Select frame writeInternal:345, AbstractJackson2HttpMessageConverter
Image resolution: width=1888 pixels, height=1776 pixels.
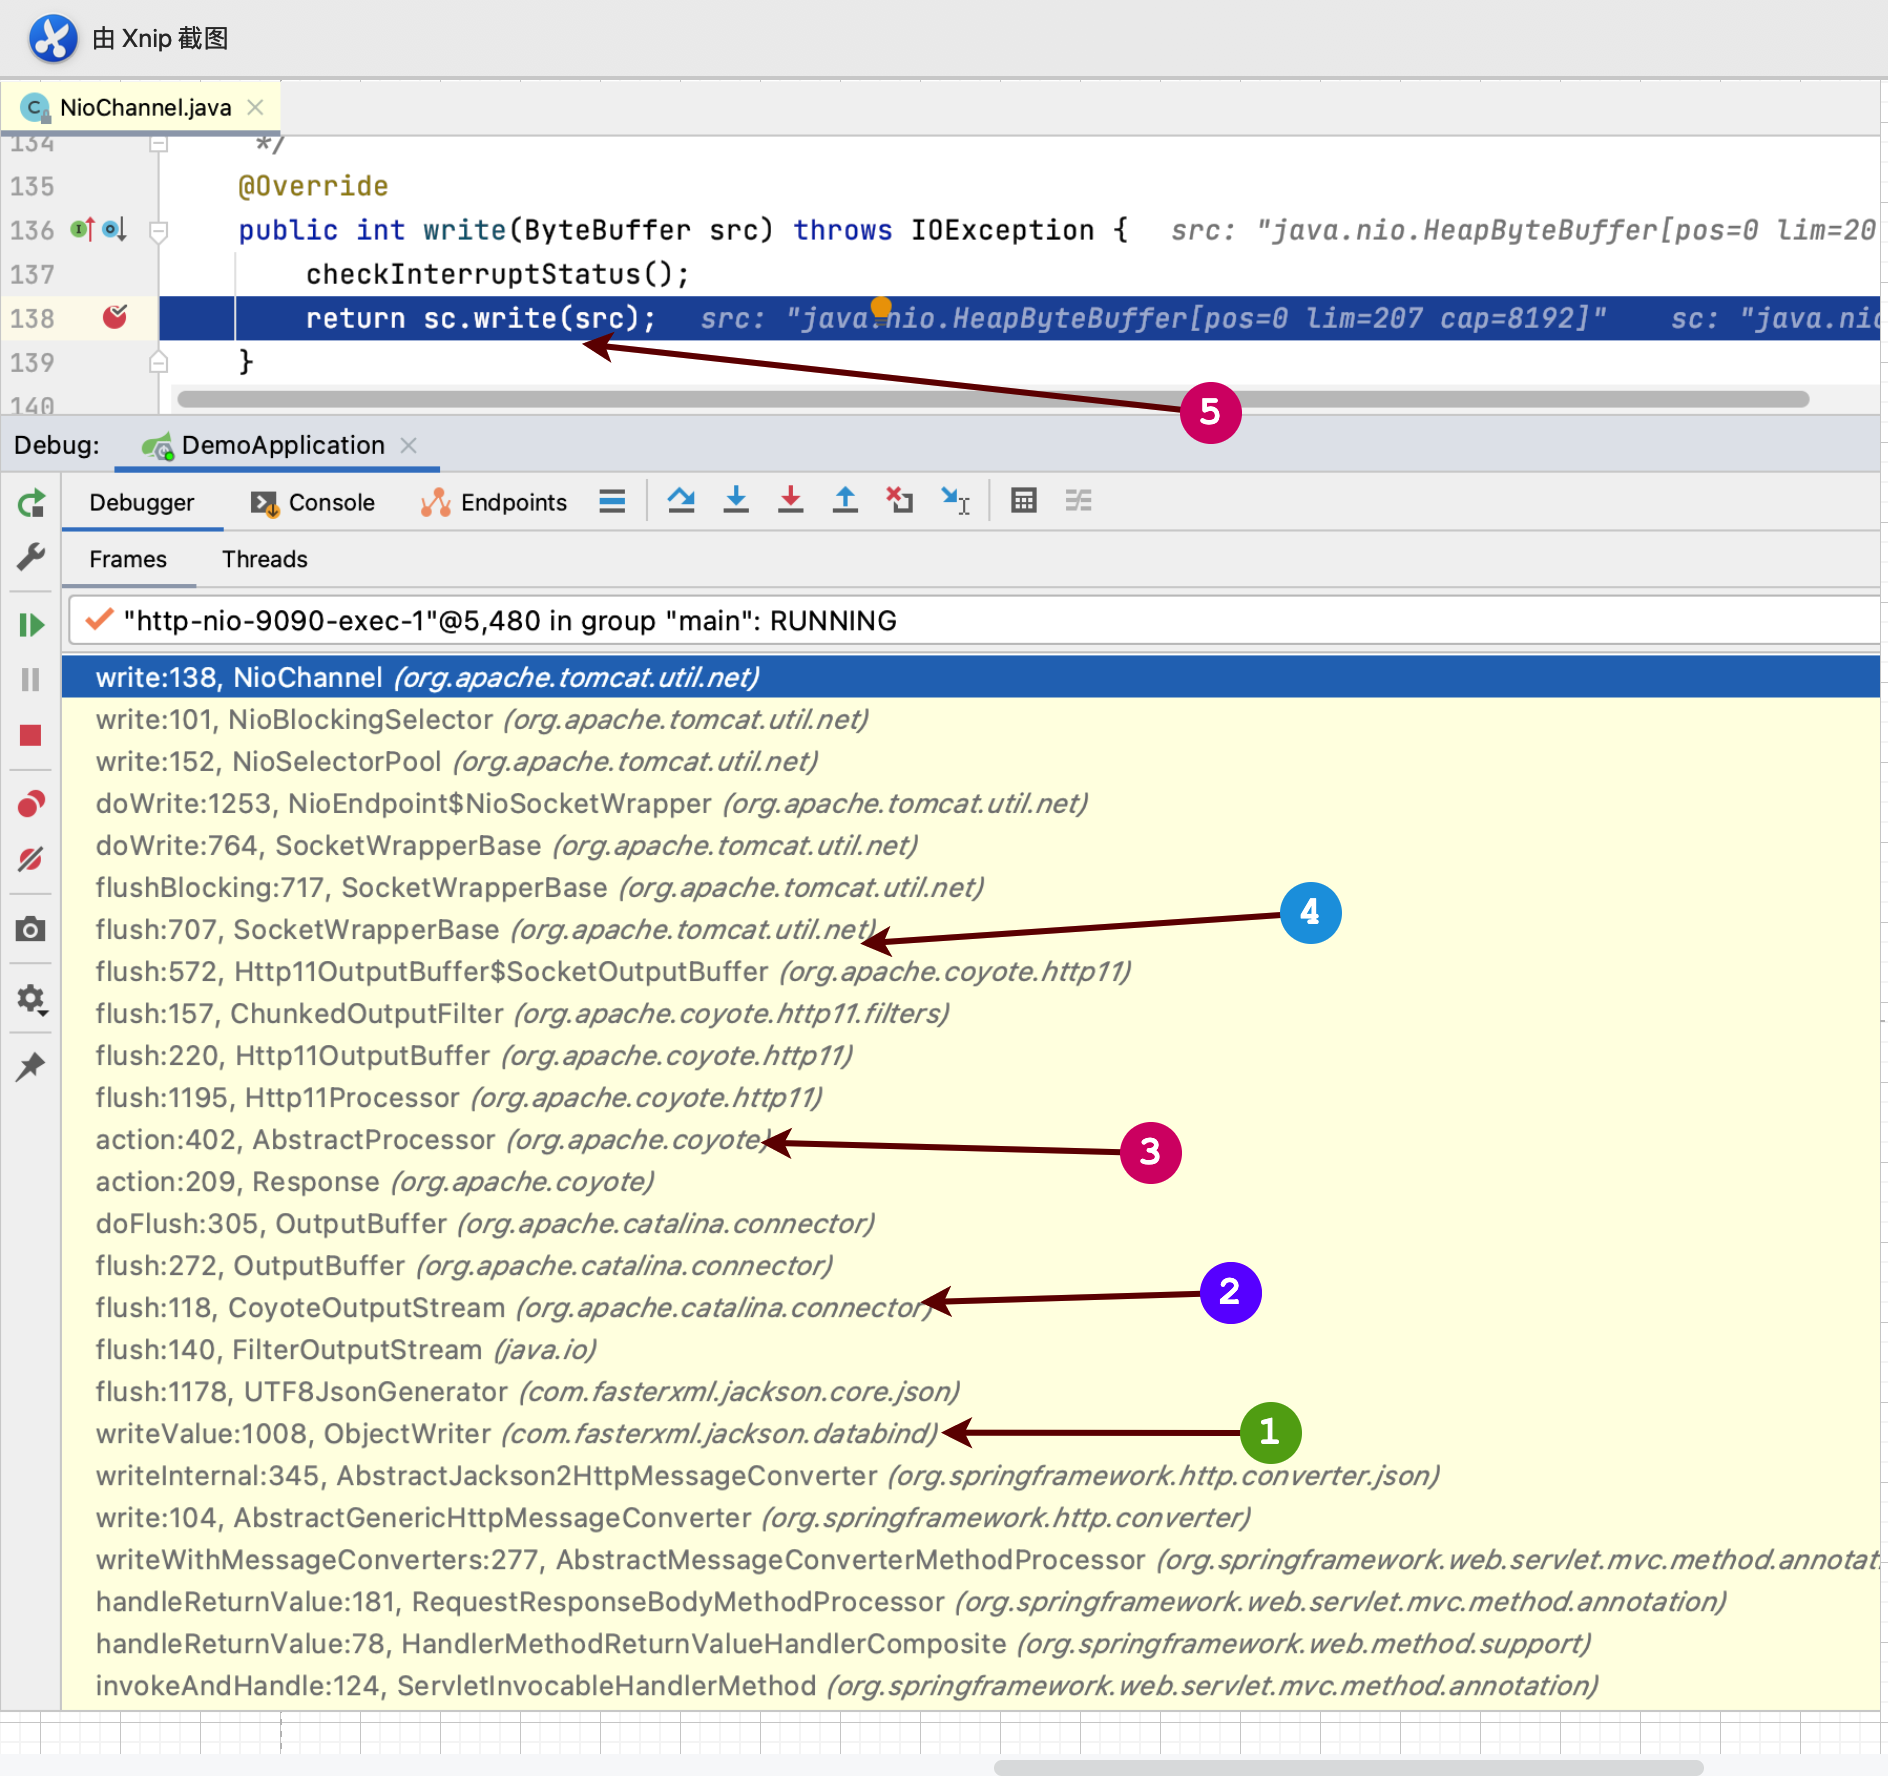coord(970,1475)
